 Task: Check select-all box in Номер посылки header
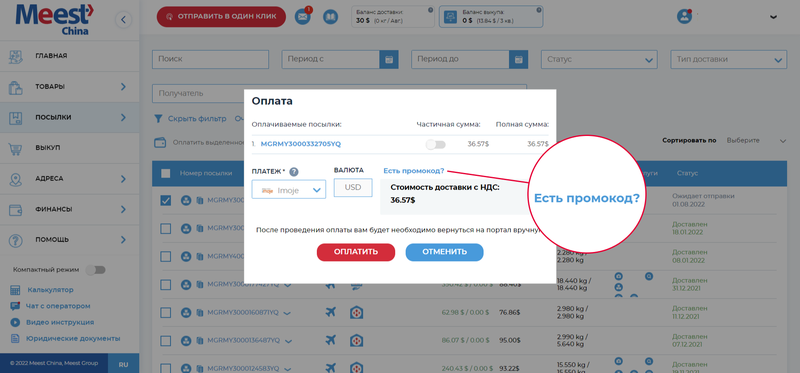165,173
